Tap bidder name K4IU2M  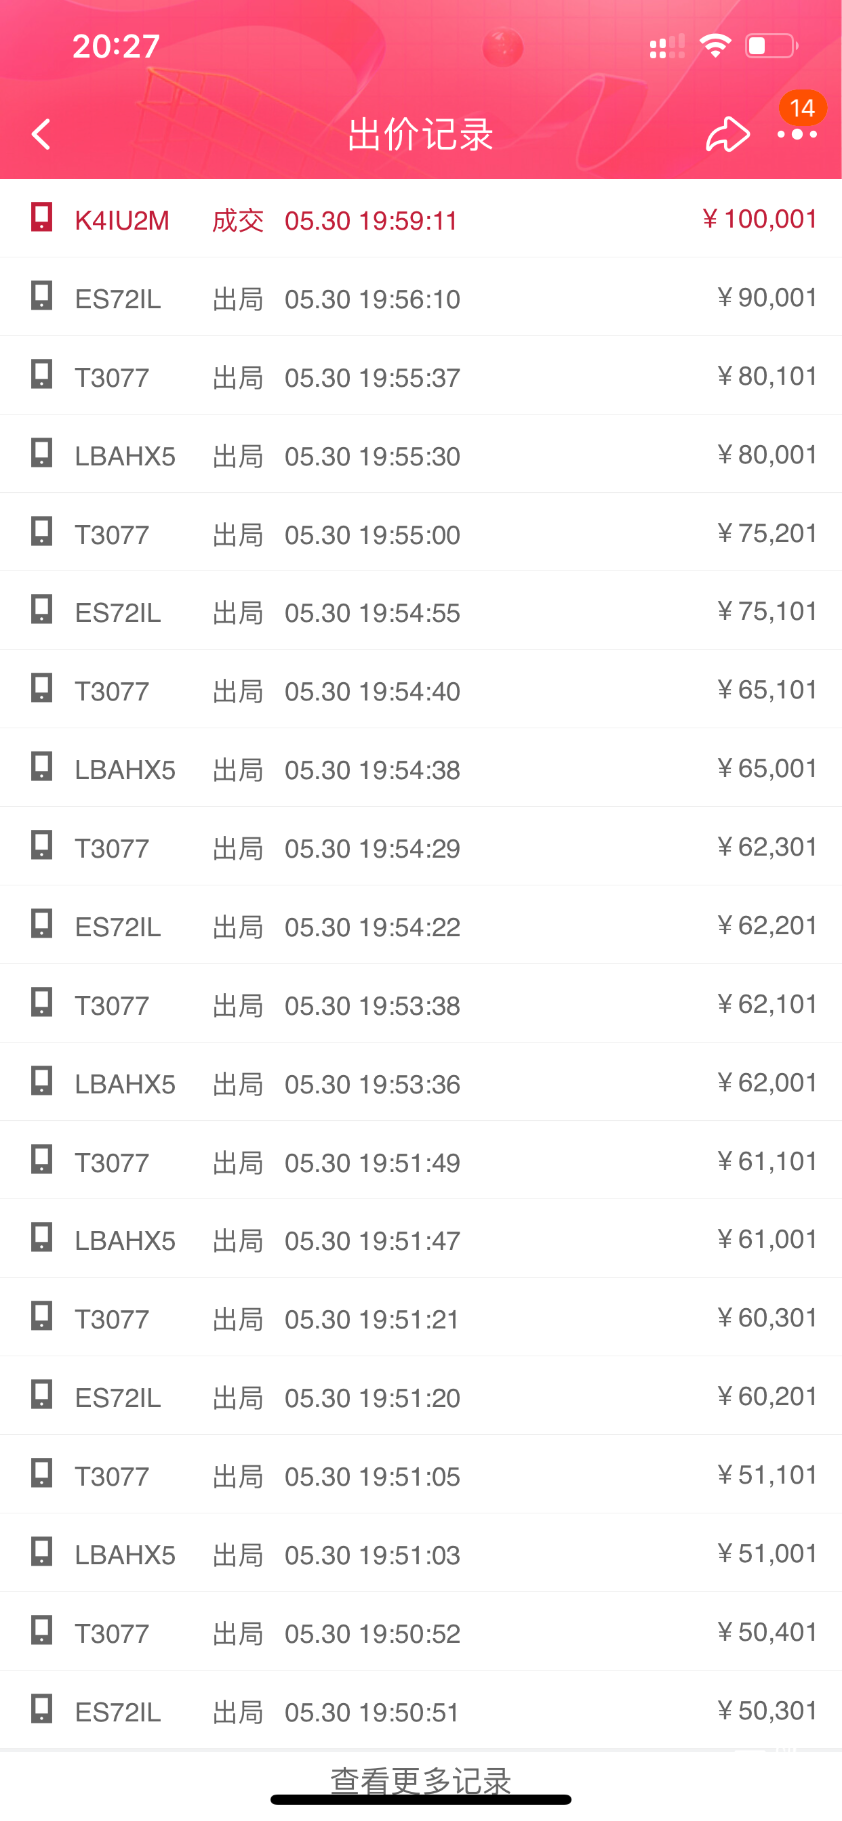point(122,220)
